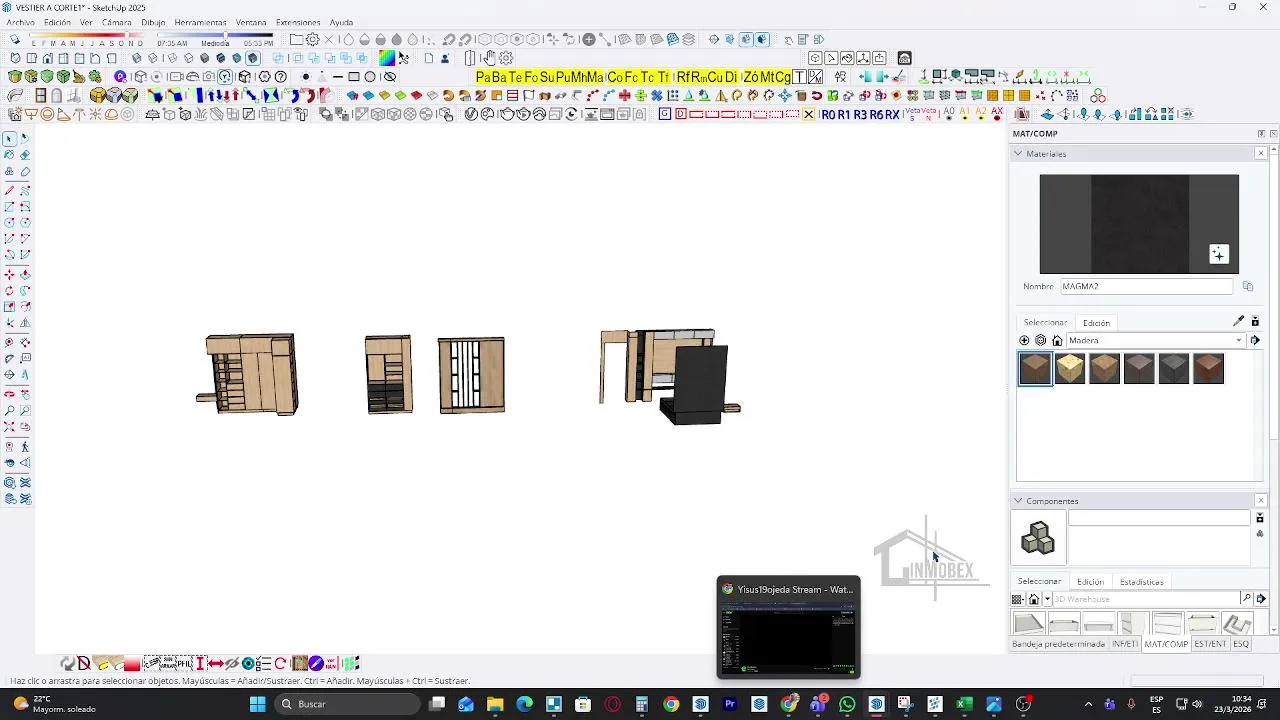Open the In Model home icon in Materiales

pos(1057,340)
